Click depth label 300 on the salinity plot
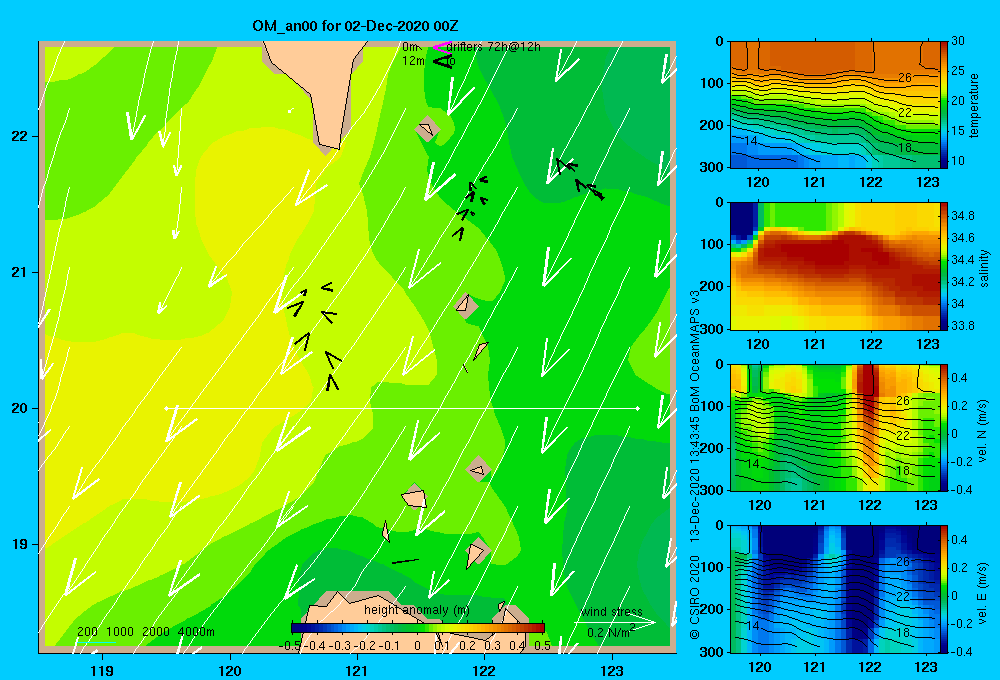This screenshot has width=1000, height=680. click(713, 329)
